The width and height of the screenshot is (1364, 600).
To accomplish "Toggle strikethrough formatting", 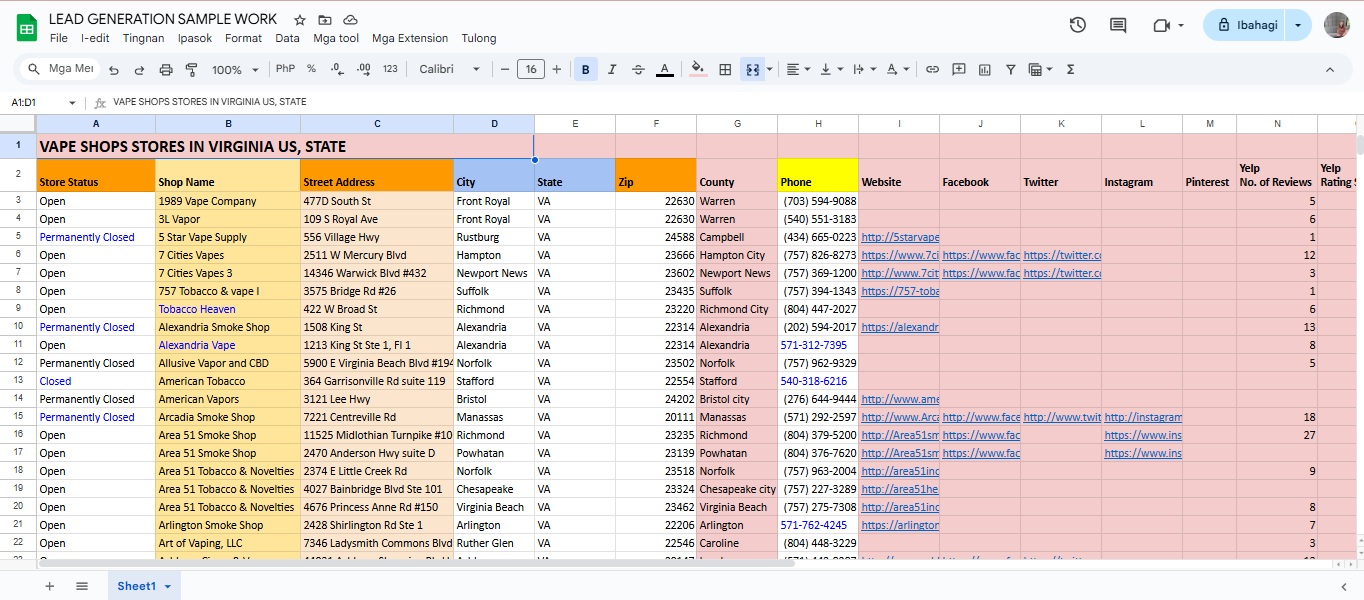I will click(x=638, y=70).
